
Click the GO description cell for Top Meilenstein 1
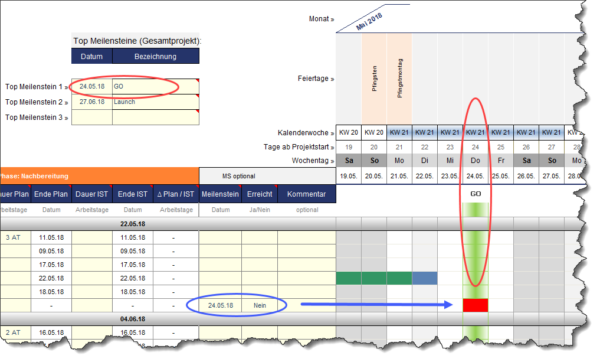pyautogui.click(x=156, y=86)
